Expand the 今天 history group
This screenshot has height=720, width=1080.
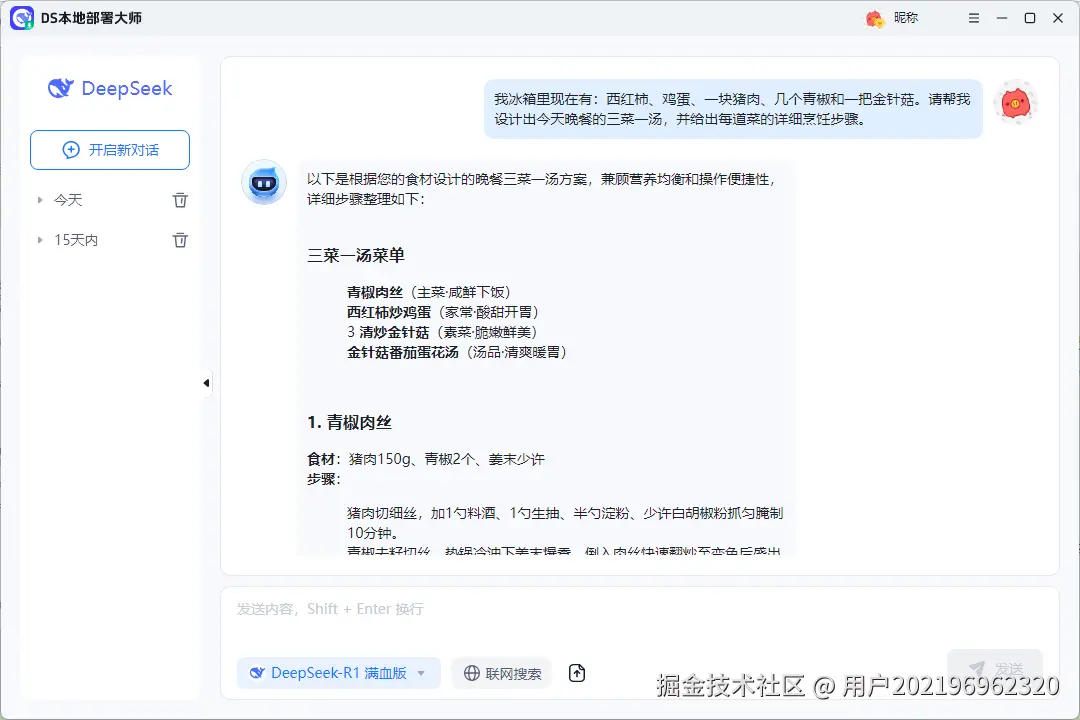click(41, 200)
